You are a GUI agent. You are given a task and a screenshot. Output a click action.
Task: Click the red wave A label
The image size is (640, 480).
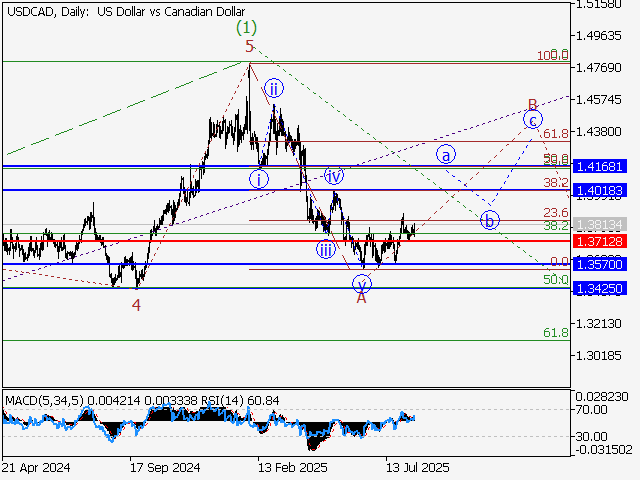[x=361, y=298]
